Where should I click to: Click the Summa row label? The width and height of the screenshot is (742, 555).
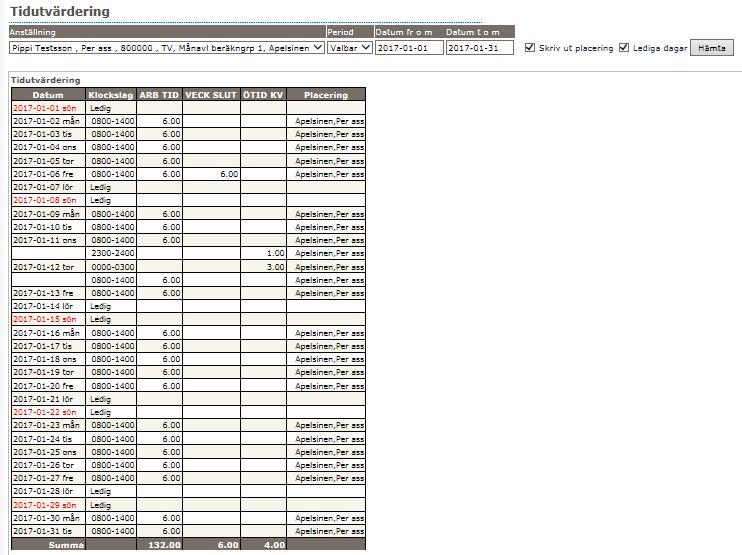coord(66,545)
